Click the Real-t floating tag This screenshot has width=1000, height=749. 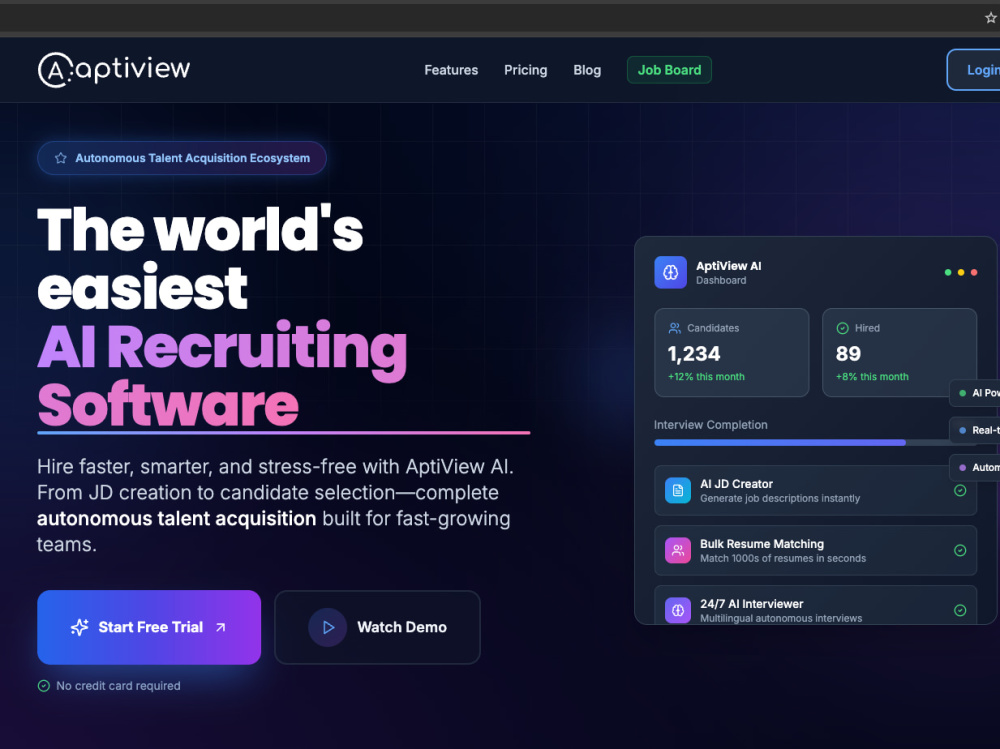tap(975, 430)
